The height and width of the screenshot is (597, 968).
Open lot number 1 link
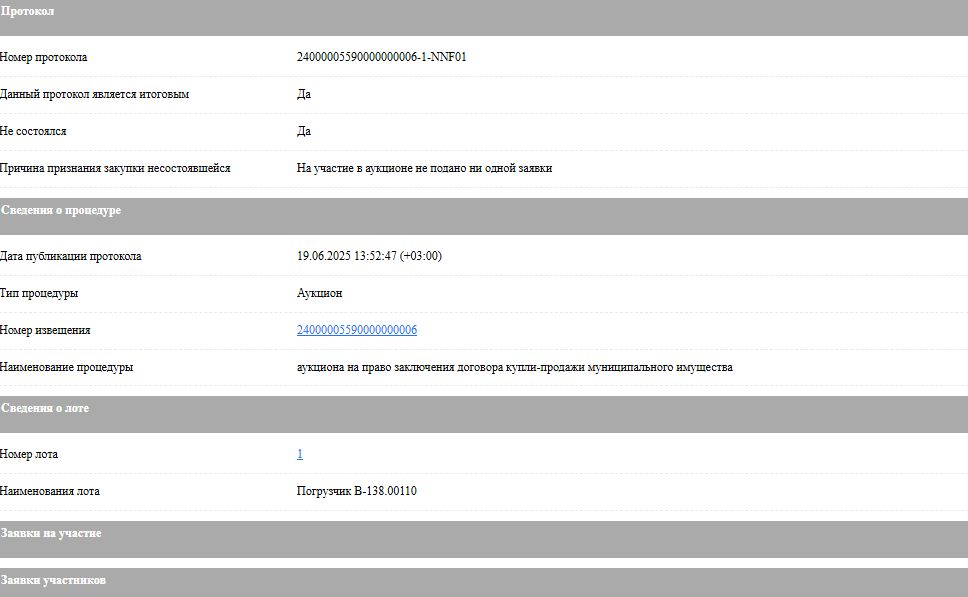pos(300,454)
